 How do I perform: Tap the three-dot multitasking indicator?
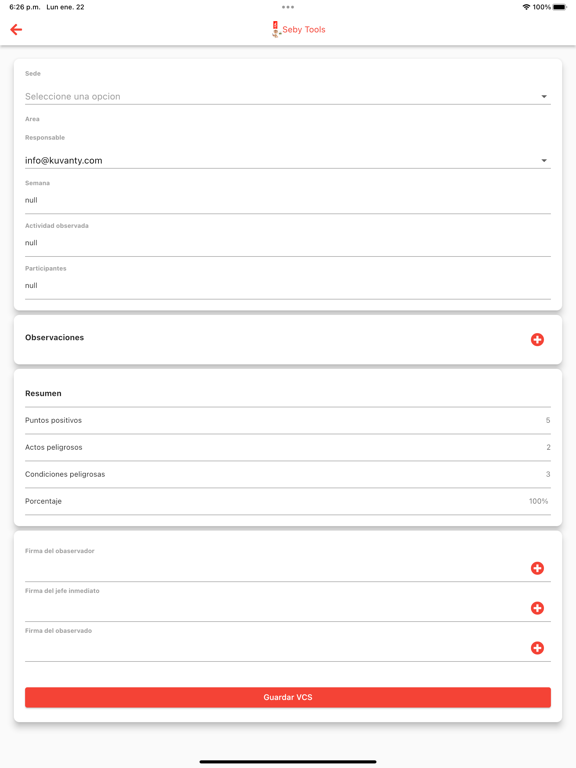click(288, 7)
